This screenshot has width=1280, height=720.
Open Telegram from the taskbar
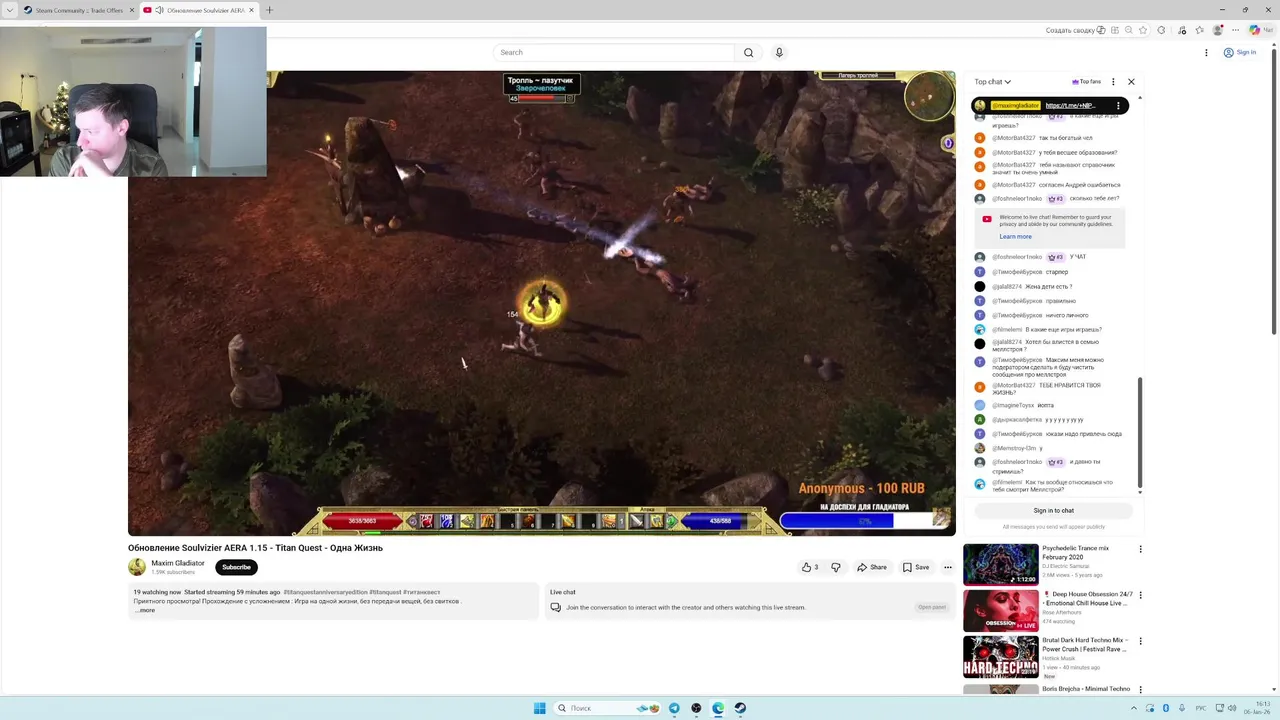(674, 708)
